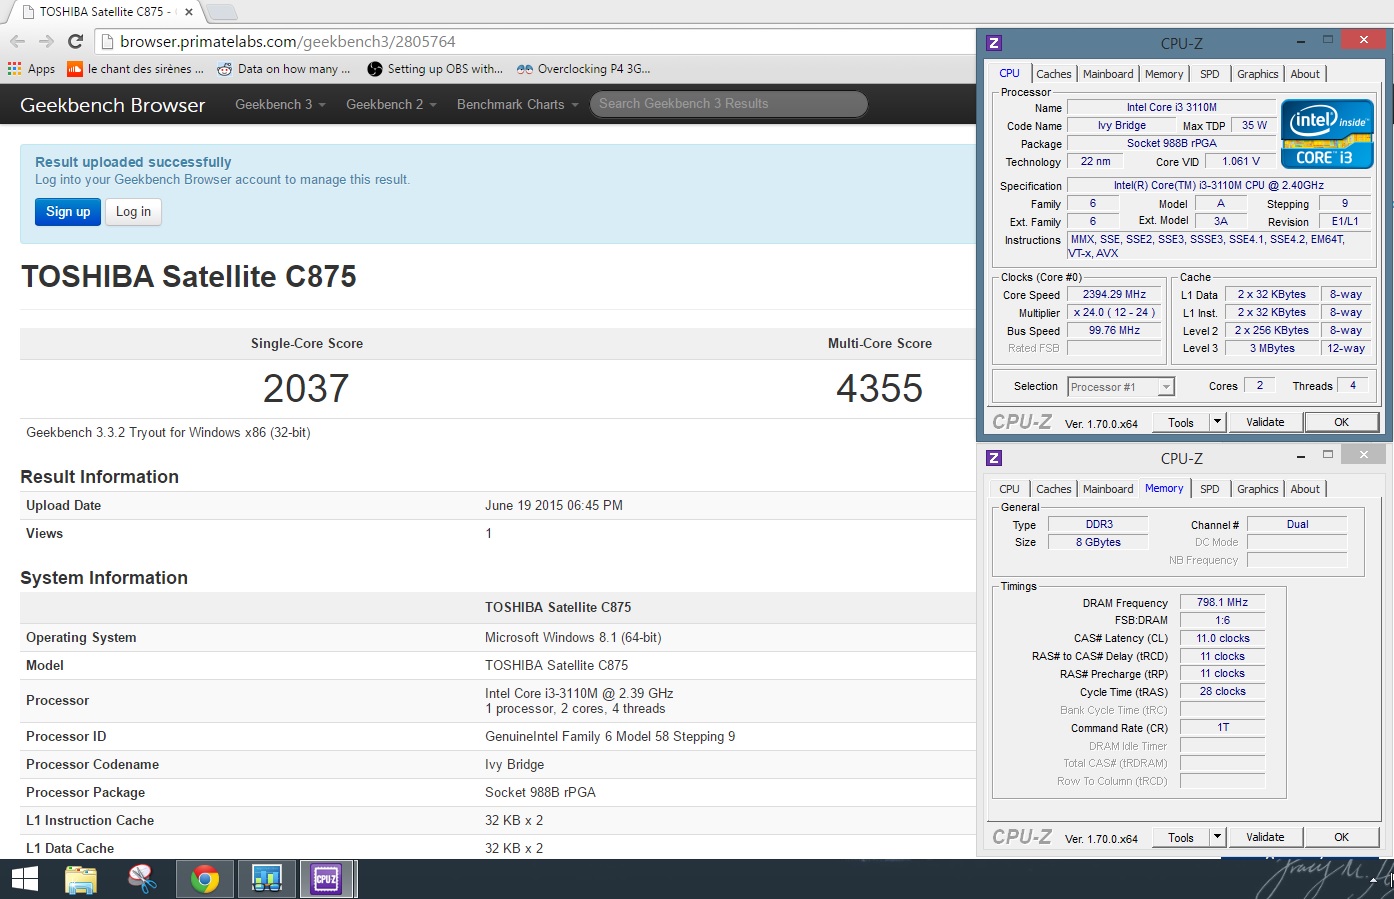
Task: Click the Core Speed value 2394.29 MHz
Action: coord(1114,295)
